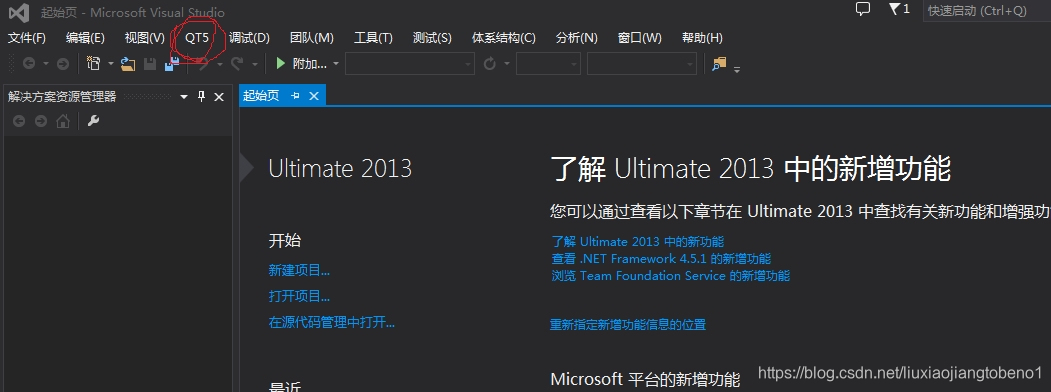Click the 新建项目... link
Viewport: 1051px width, 392px height.
299,271
